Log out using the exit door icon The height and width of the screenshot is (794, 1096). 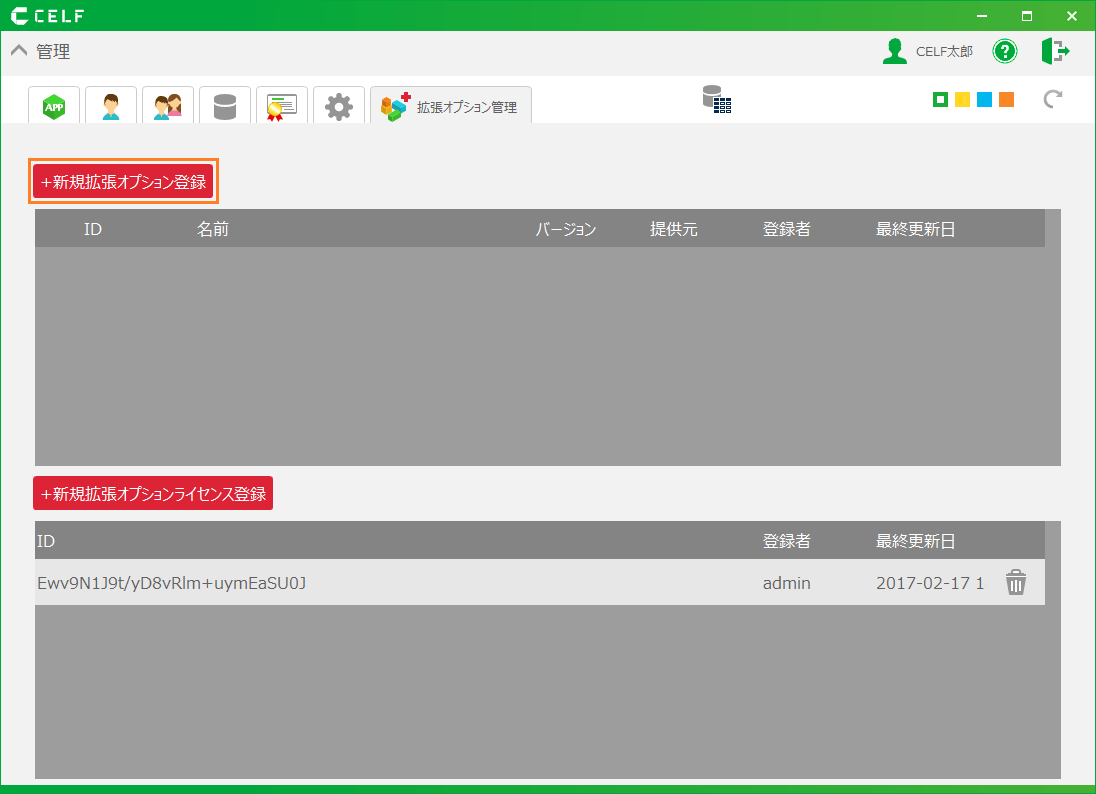coord(1054,52)
